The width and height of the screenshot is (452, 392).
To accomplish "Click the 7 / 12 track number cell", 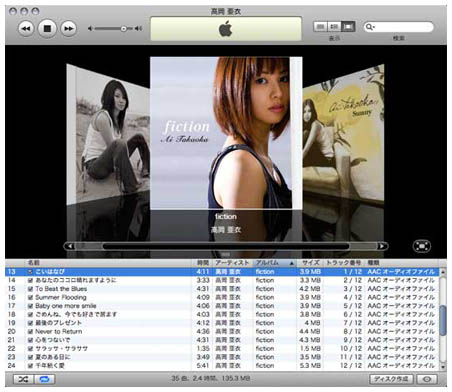I will (353, 323).
